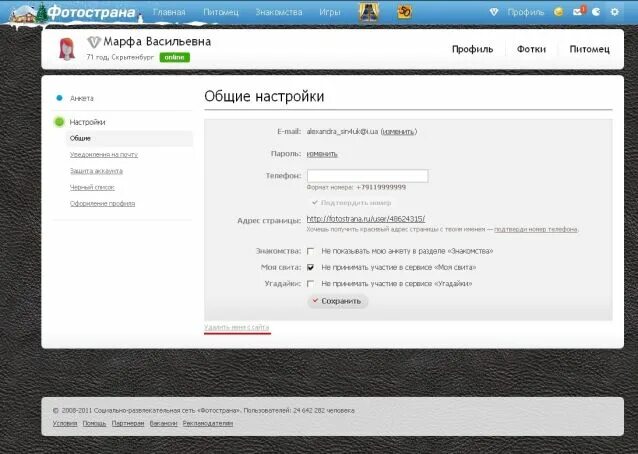The width and height of the screenshot is (638, 454).
Task: Open Анкета in the sidebar
Action: click(82, 98)
